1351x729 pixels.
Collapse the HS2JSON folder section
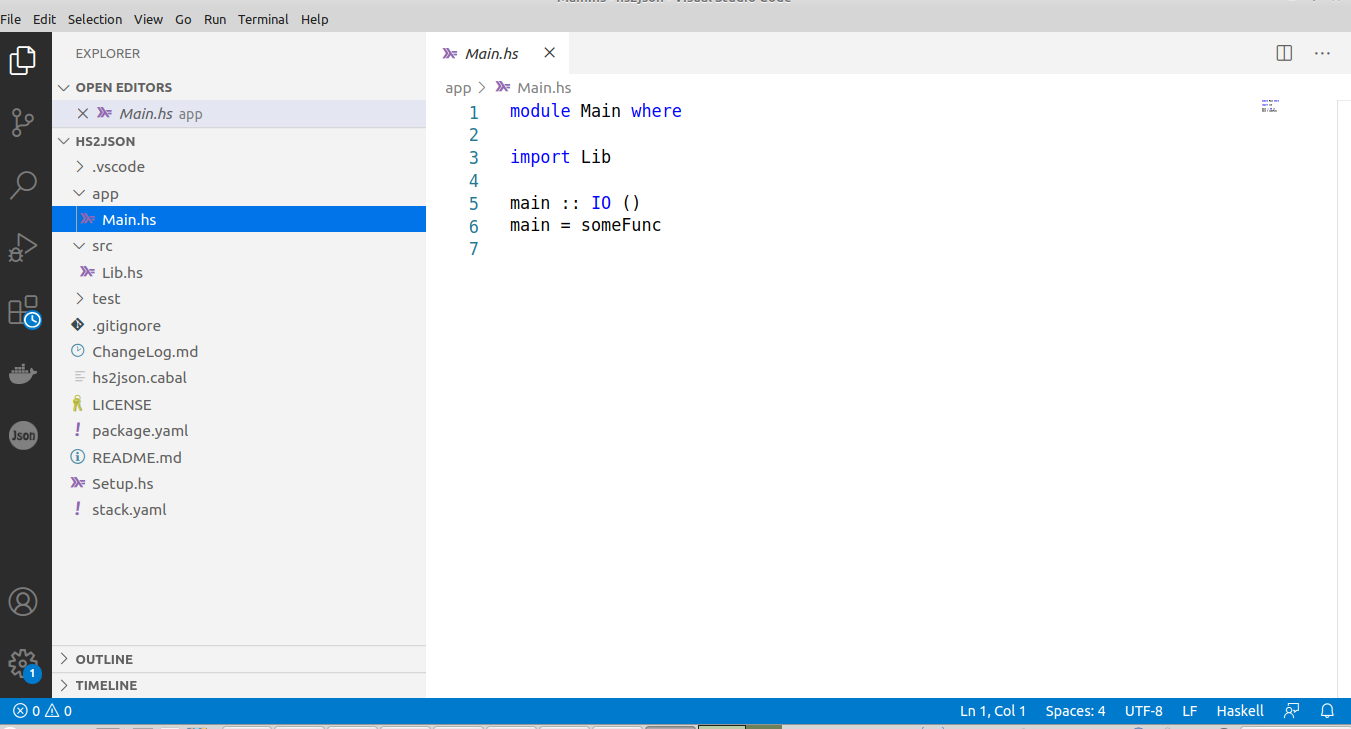[239, 141]
